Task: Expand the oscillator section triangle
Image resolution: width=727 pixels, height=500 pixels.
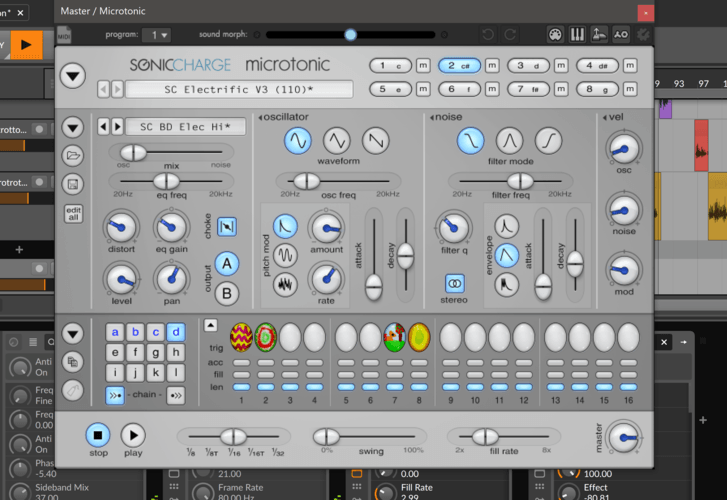Action: (x=260, y=117)
